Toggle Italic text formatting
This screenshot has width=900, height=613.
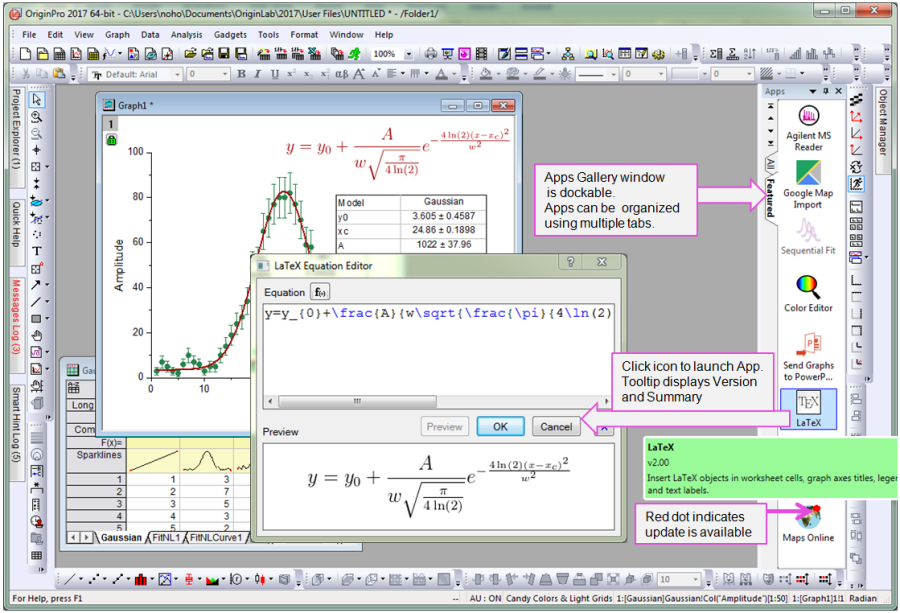[x=258, y=74]
